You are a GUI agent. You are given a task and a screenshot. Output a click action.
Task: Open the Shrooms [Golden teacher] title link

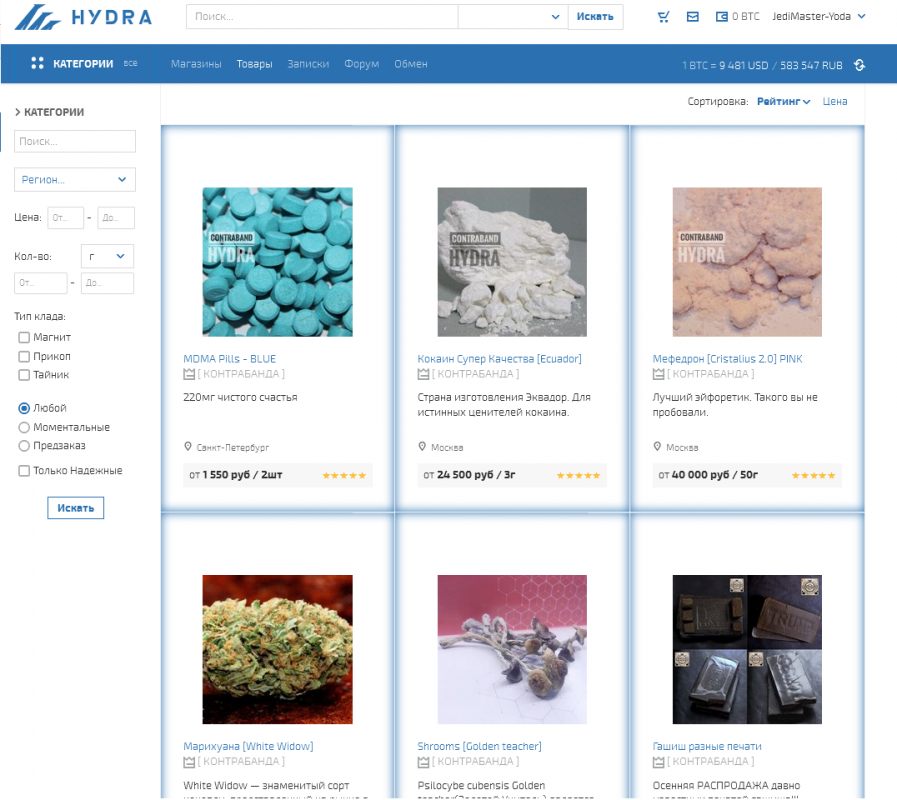pyautogui.click(x=479, y=746)
